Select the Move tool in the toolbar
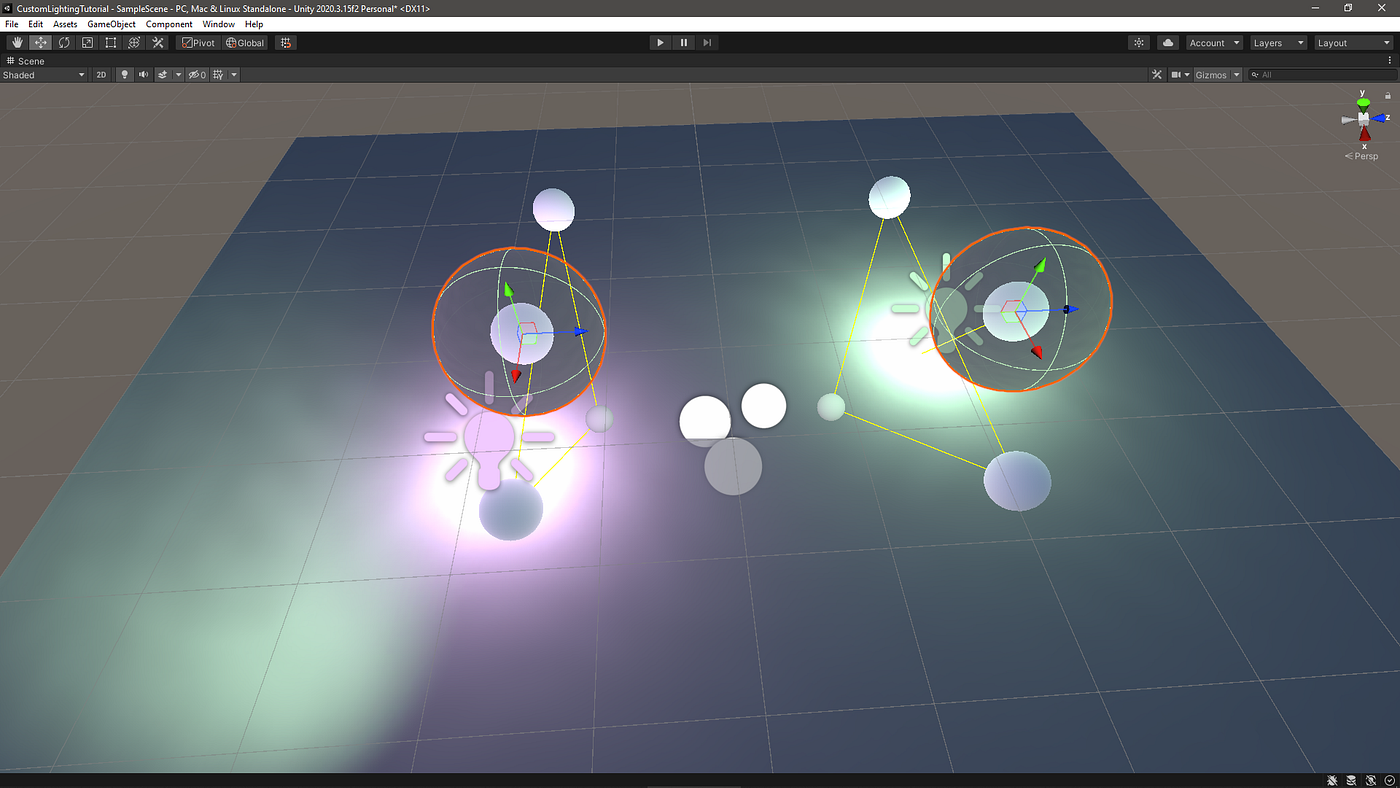 [x=41, y=42]
